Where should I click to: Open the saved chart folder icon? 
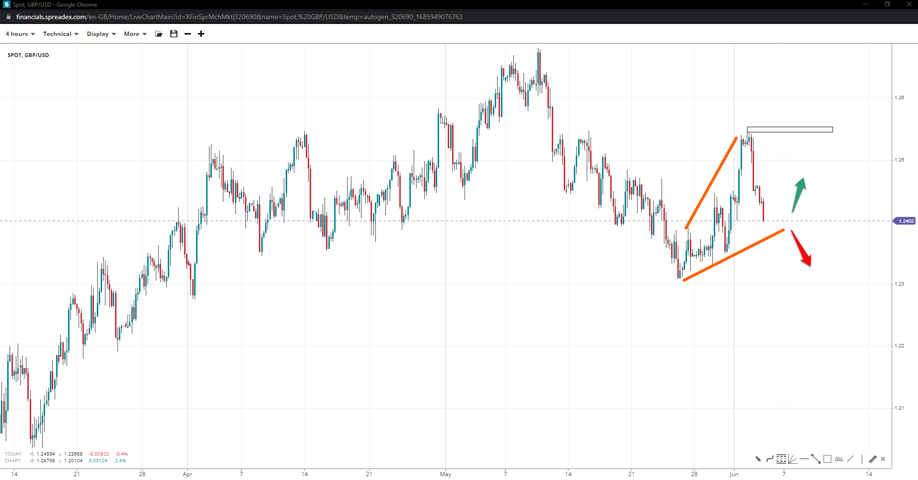(159, 34)
